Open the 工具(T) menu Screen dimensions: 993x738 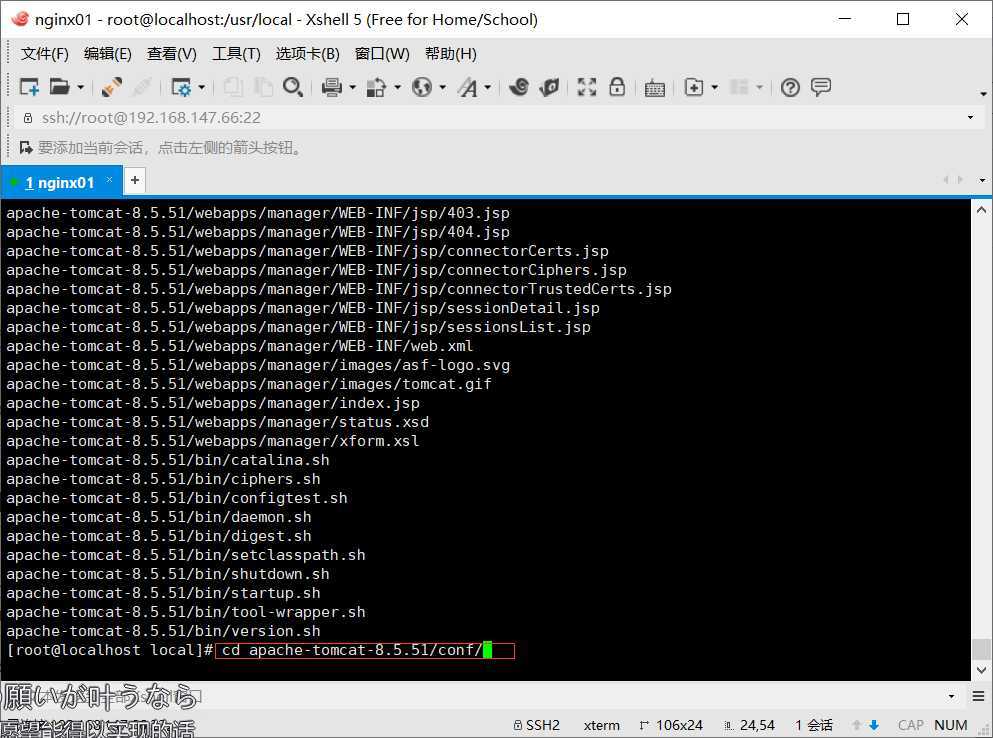point(236,54)
